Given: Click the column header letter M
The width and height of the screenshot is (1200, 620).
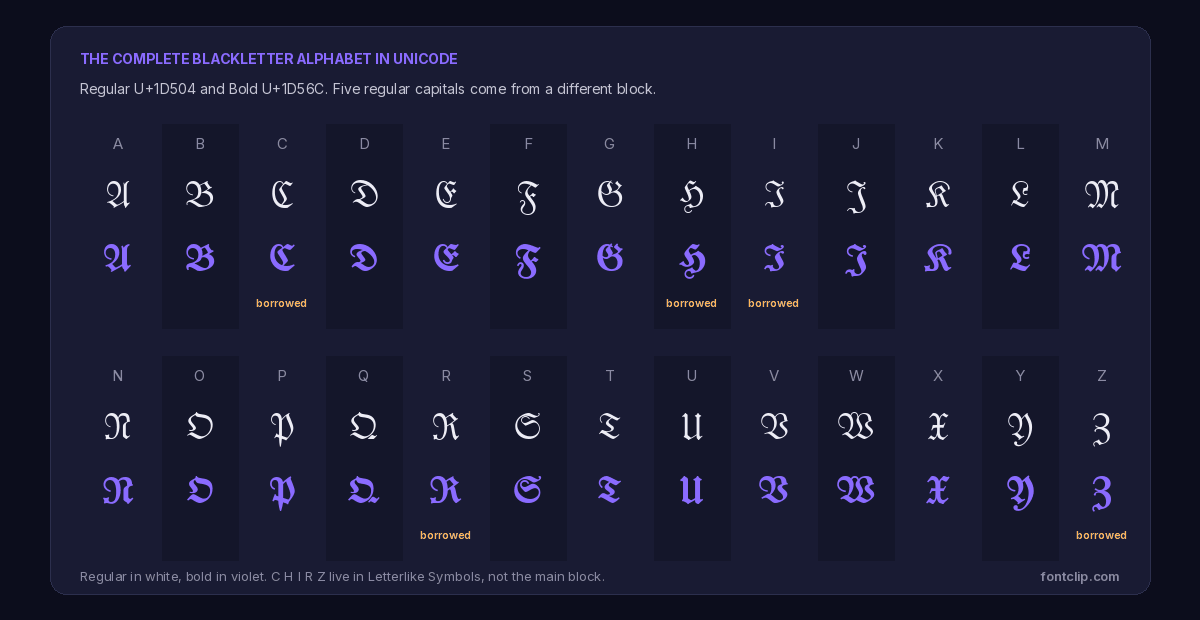Looking at the screenshot, I should (x=1102, y=144).
